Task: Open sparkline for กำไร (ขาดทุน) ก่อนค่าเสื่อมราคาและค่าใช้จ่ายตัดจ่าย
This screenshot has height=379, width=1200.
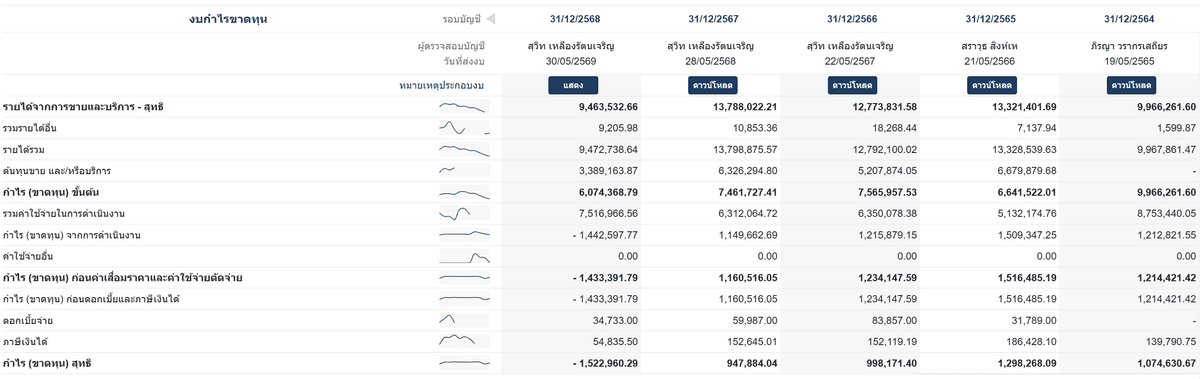Action: [465, 277]
